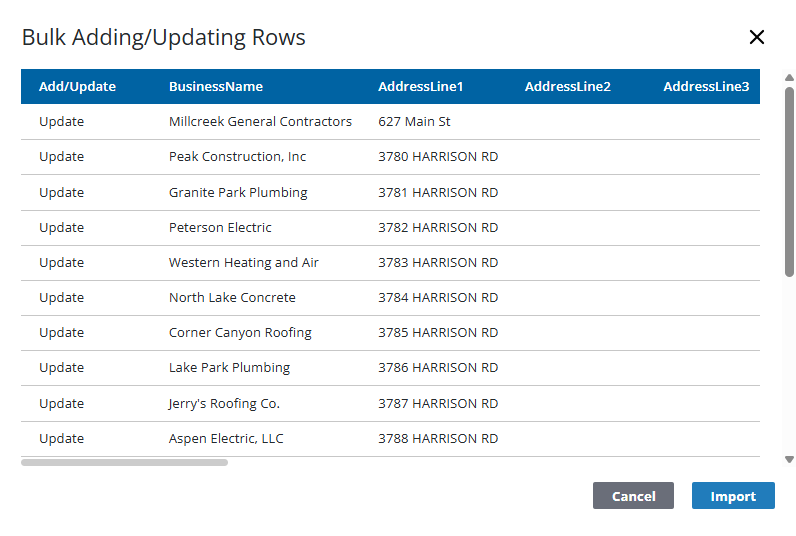Choose the Peak Construction, Inc row

point(237,157)
